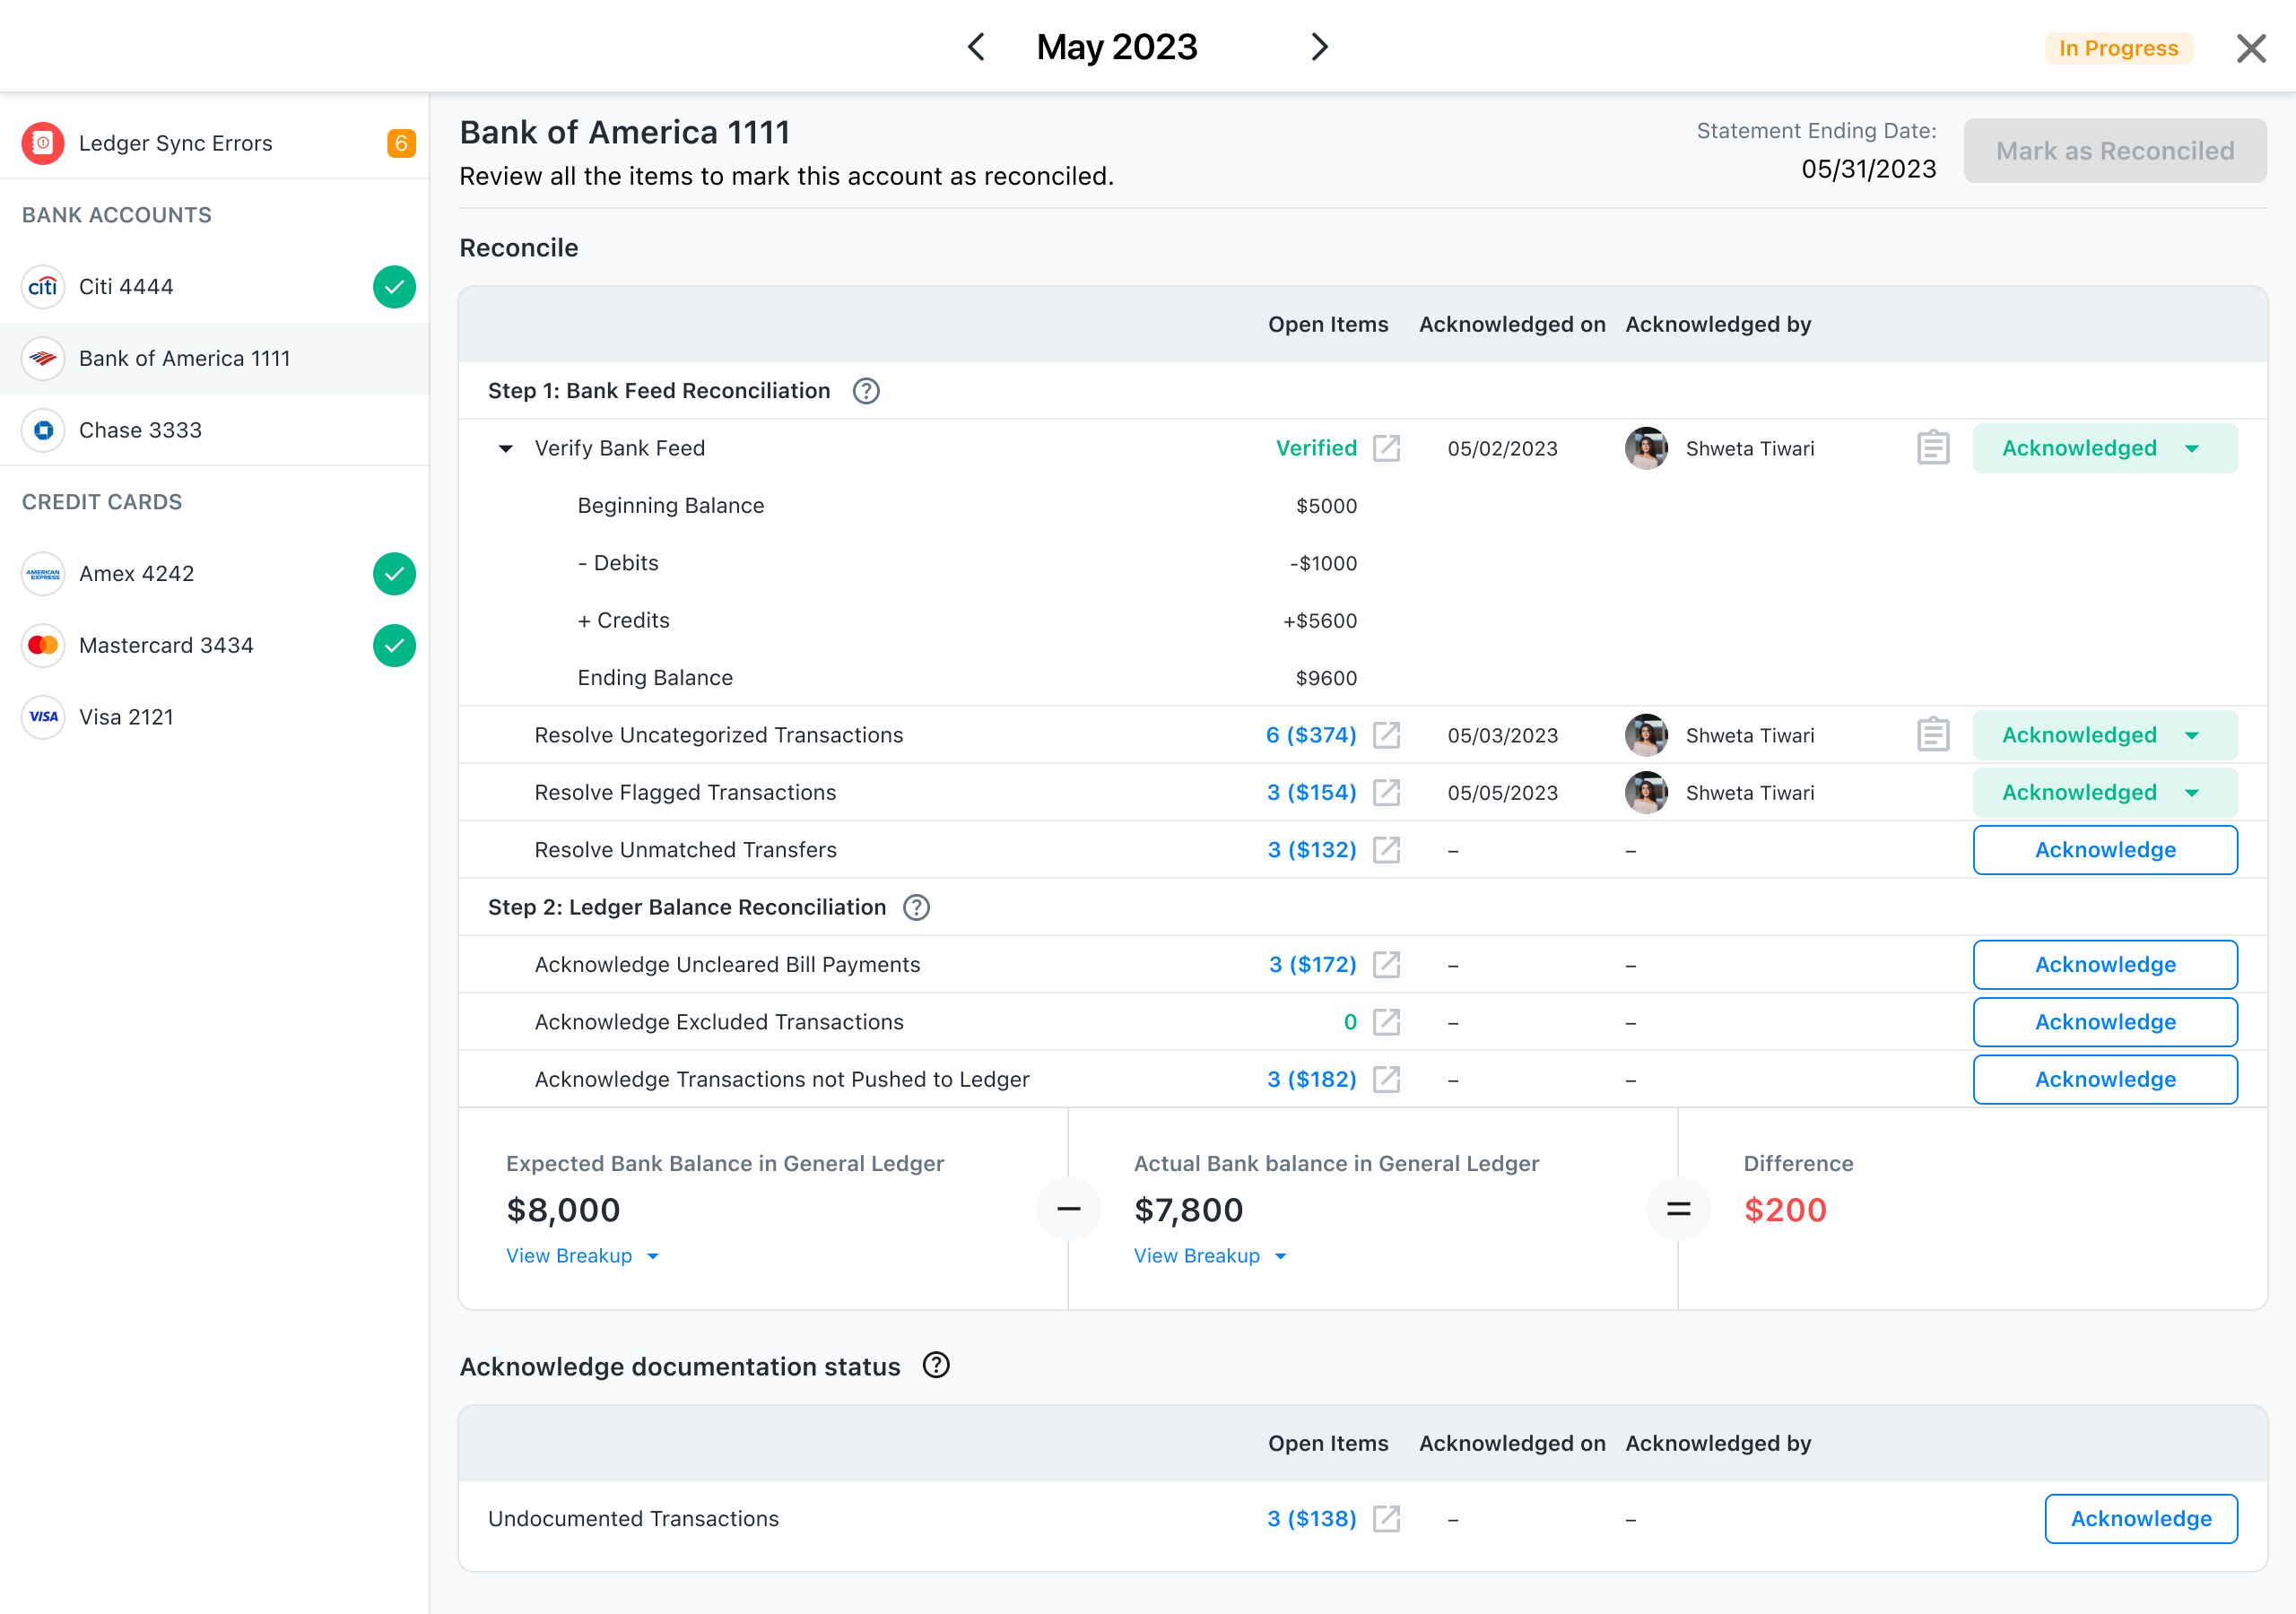The image size is (2296, 1614).
Task: Open help icon beside Step 1 heading
Action: (x=866, y=391)
